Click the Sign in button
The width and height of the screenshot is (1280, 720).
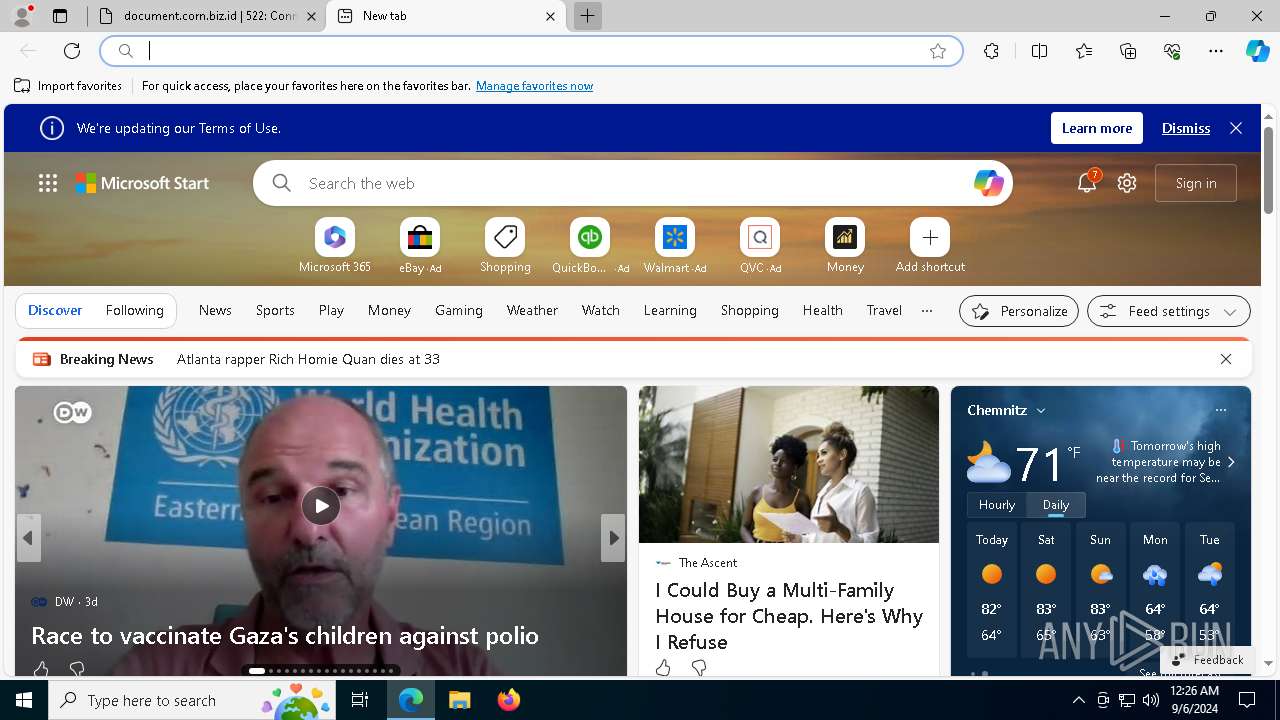point(1196,183)
